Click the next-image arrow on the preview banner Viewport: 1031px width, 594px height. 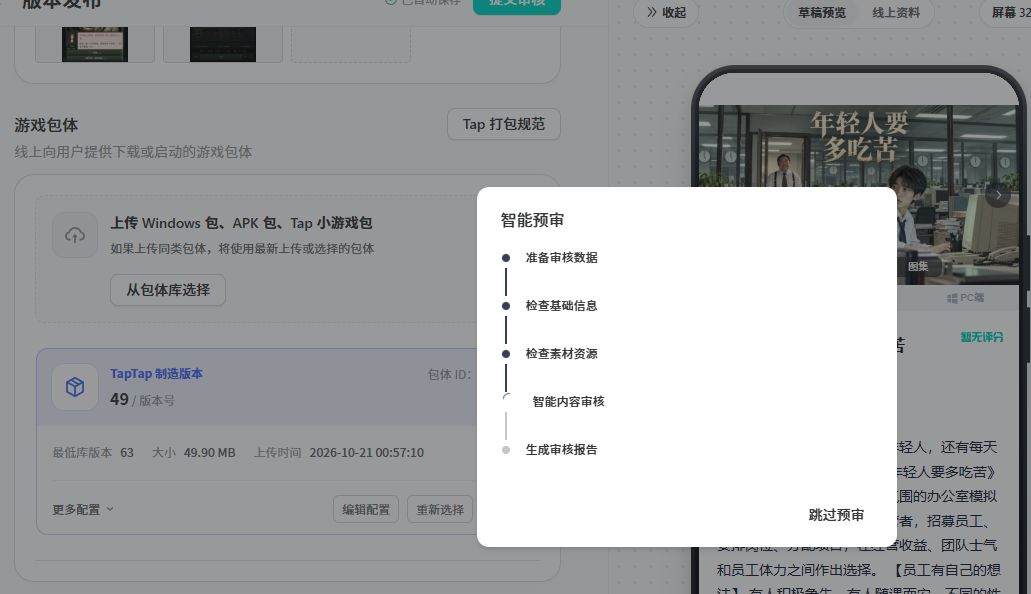tap(997, 195)
